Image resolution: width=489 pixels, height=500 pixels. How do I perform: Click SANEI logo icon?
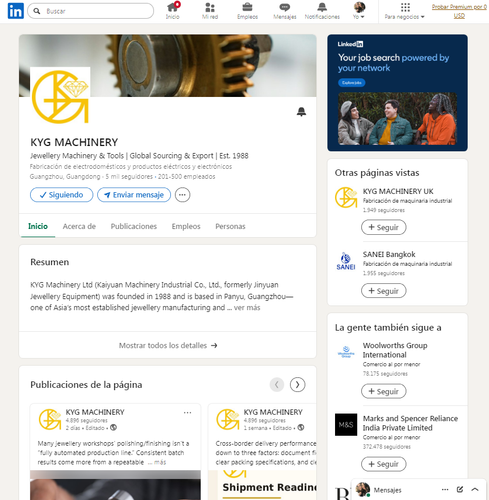(x=346, y=261)
